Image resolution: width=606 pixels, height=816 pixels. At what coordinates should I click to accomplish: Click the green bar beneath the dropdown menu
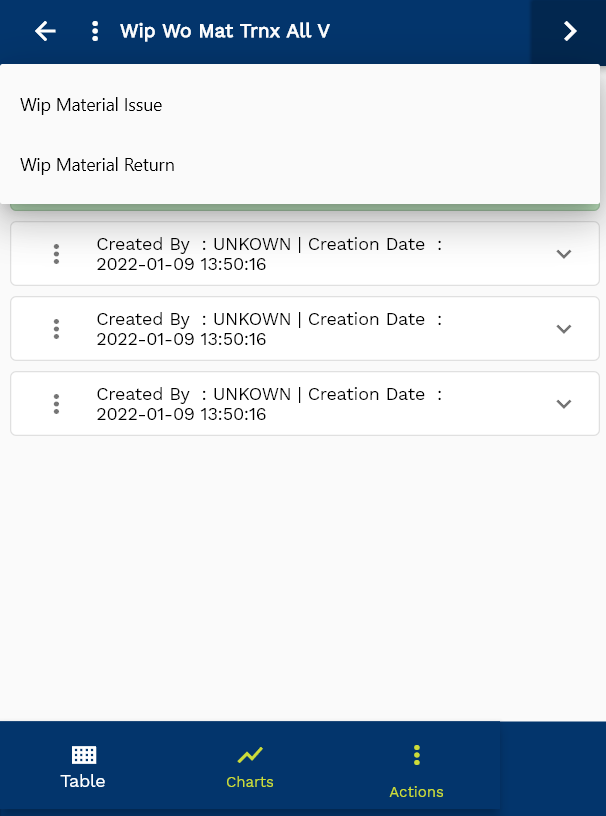coord(300,207)
